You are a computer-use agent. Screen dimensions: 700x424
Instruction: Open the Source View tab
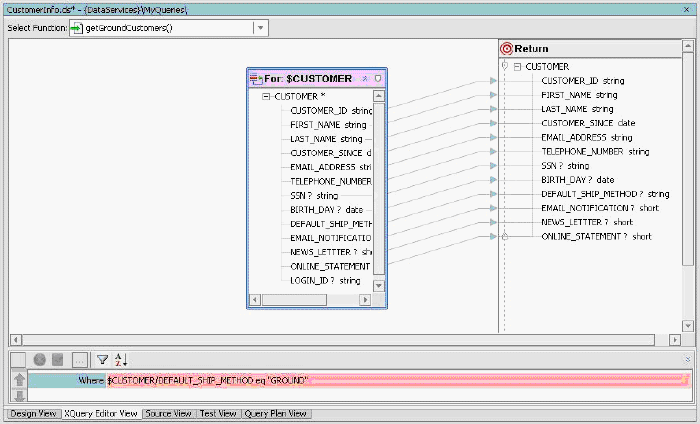(x=168, y=414)
